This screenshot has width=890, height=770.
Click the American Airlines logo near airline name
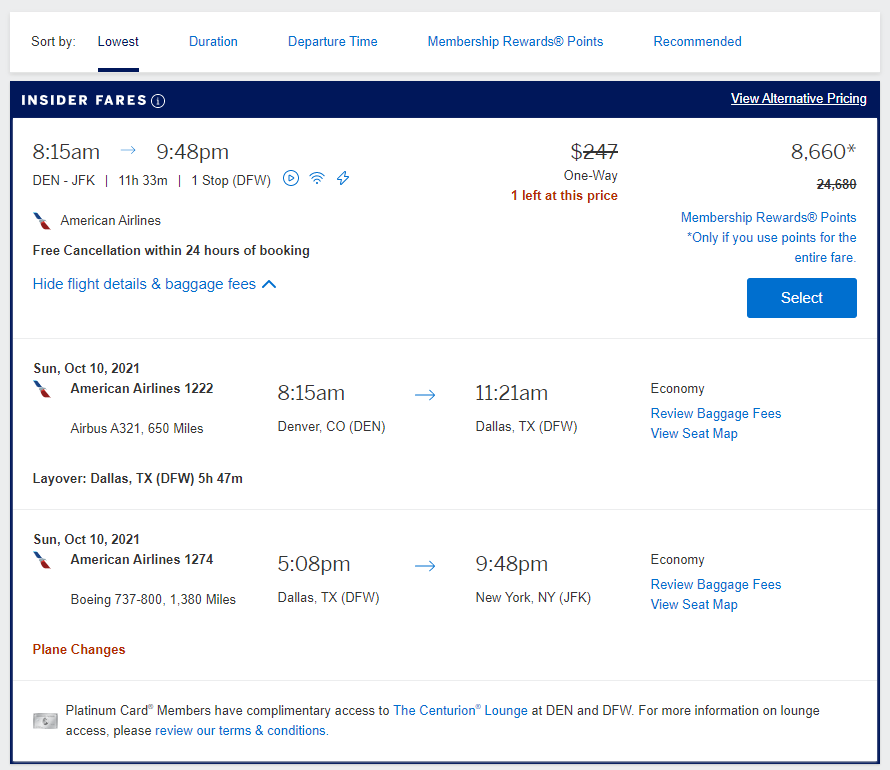(x=42, y=221)
